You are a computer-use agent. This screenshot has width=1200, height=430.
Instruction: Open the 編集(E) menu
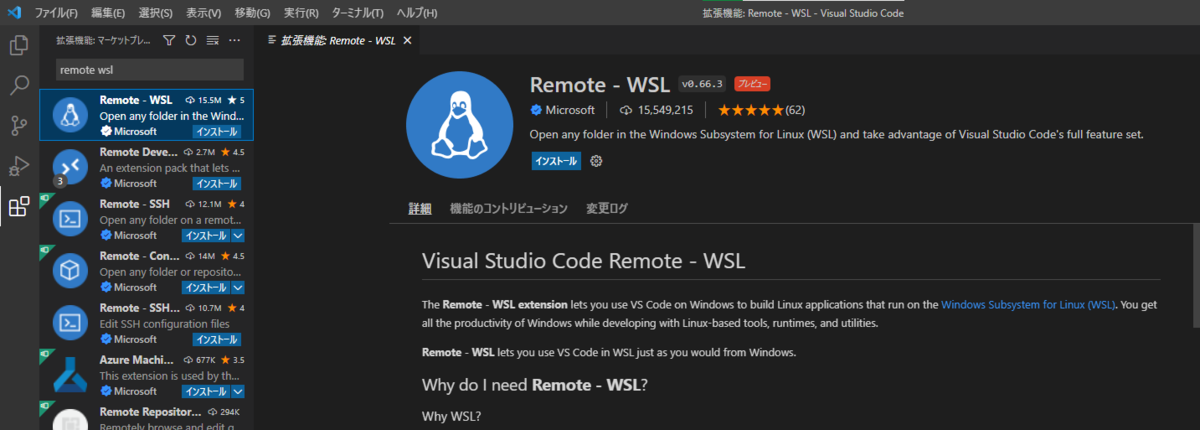point(108,13)
